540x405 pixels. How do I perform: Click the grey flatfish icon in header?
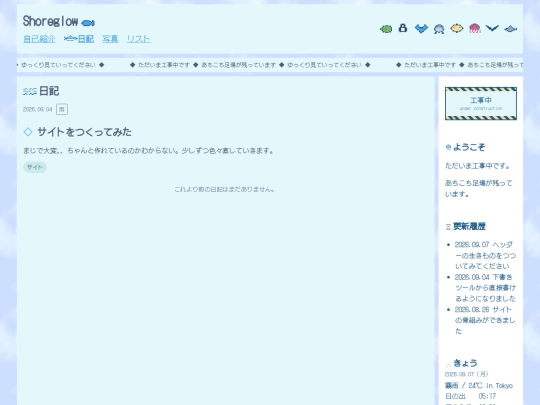tap(510, 29)
